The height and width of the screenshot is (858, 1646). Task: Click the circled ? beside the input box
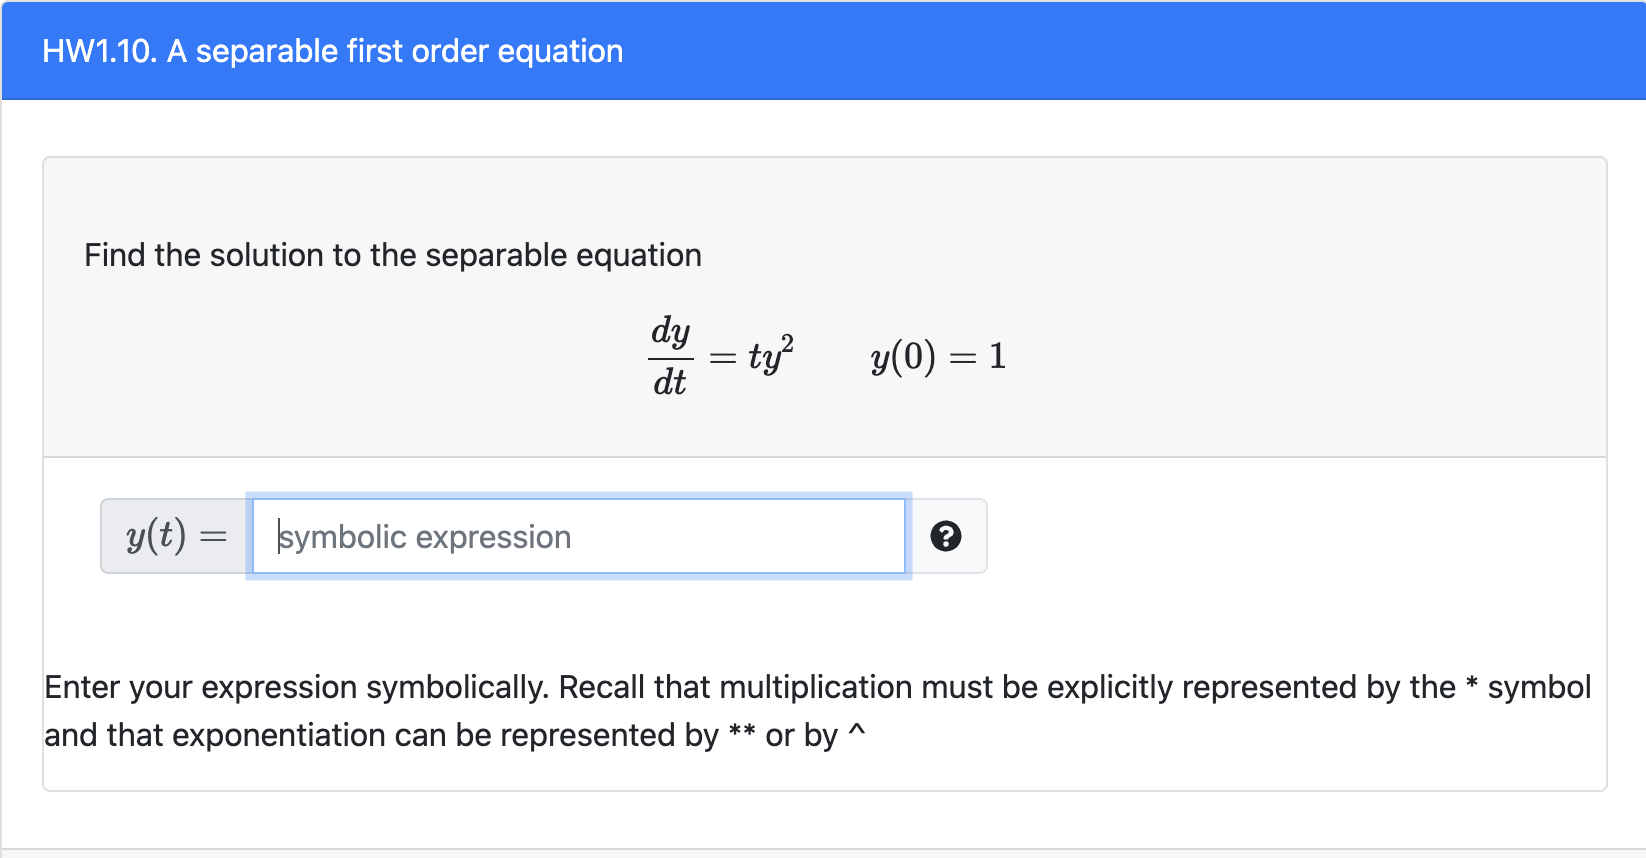point(946,536)
